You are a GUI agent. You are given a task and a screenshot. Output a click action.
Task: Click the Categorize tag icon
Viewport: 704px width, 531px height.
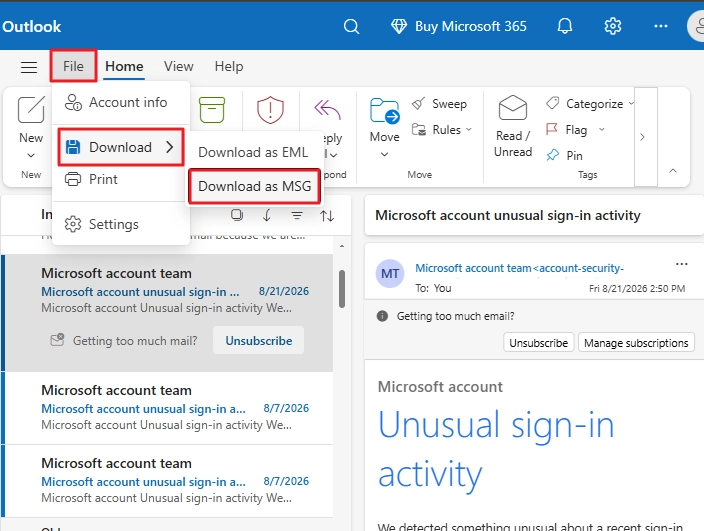click(553, 103)
